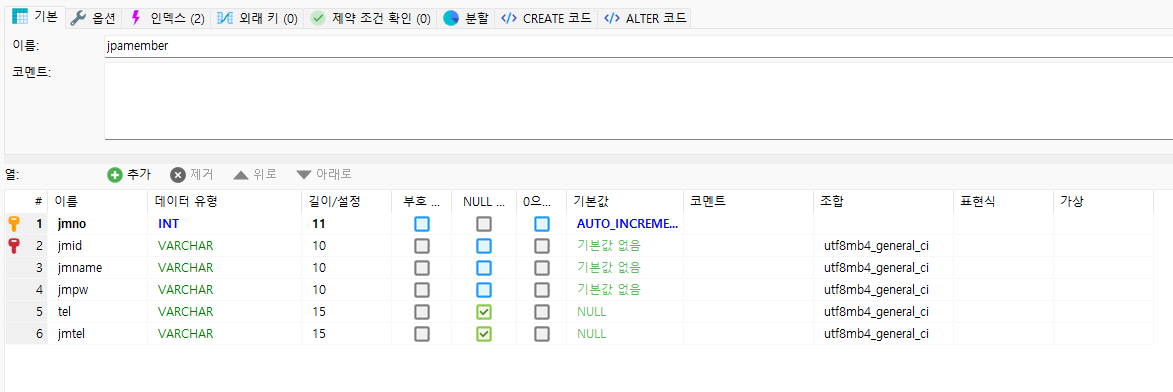This screenshot has height=392, width=1173.
Task: Open the 제약 조건 확인 (0) tab
Action: pyautogui.click(x=370, y=19)
